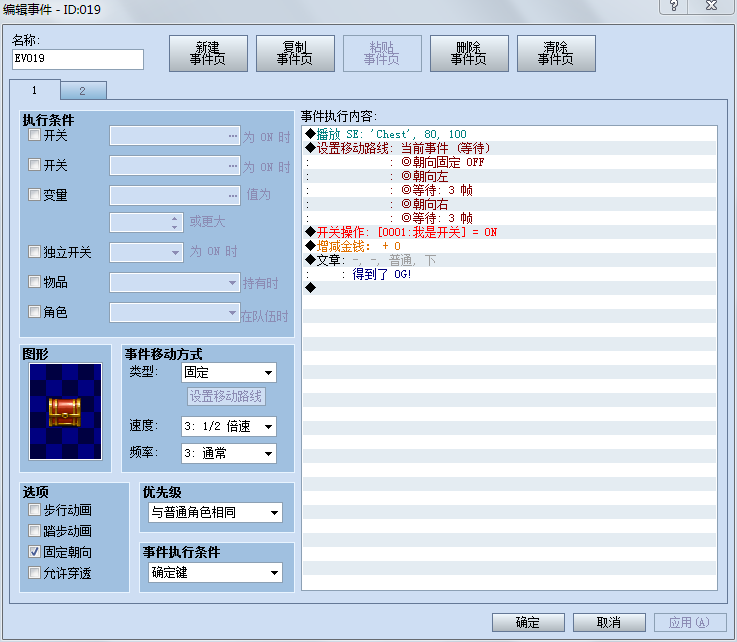Select the 朝向左 line

(x=510, y=176)
